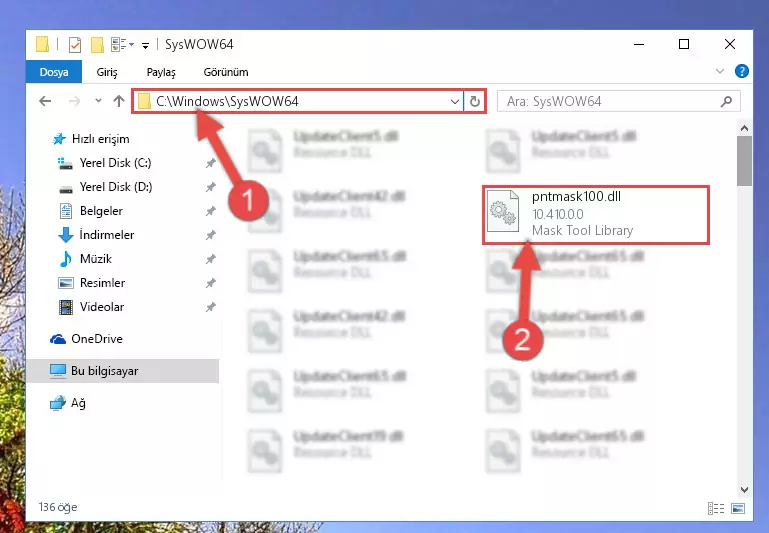
Task: Select the pntmask100.dll file name
Action: pyautogui.click(x=576, y=197)
